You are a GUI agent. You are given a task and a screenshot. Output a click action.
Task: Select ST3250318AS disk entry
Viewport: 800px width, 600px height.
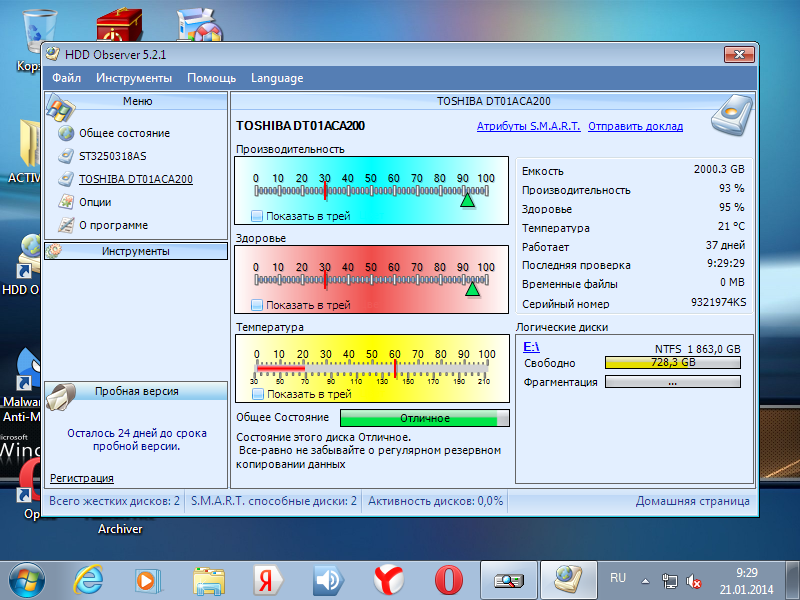[x=113, y=156]
